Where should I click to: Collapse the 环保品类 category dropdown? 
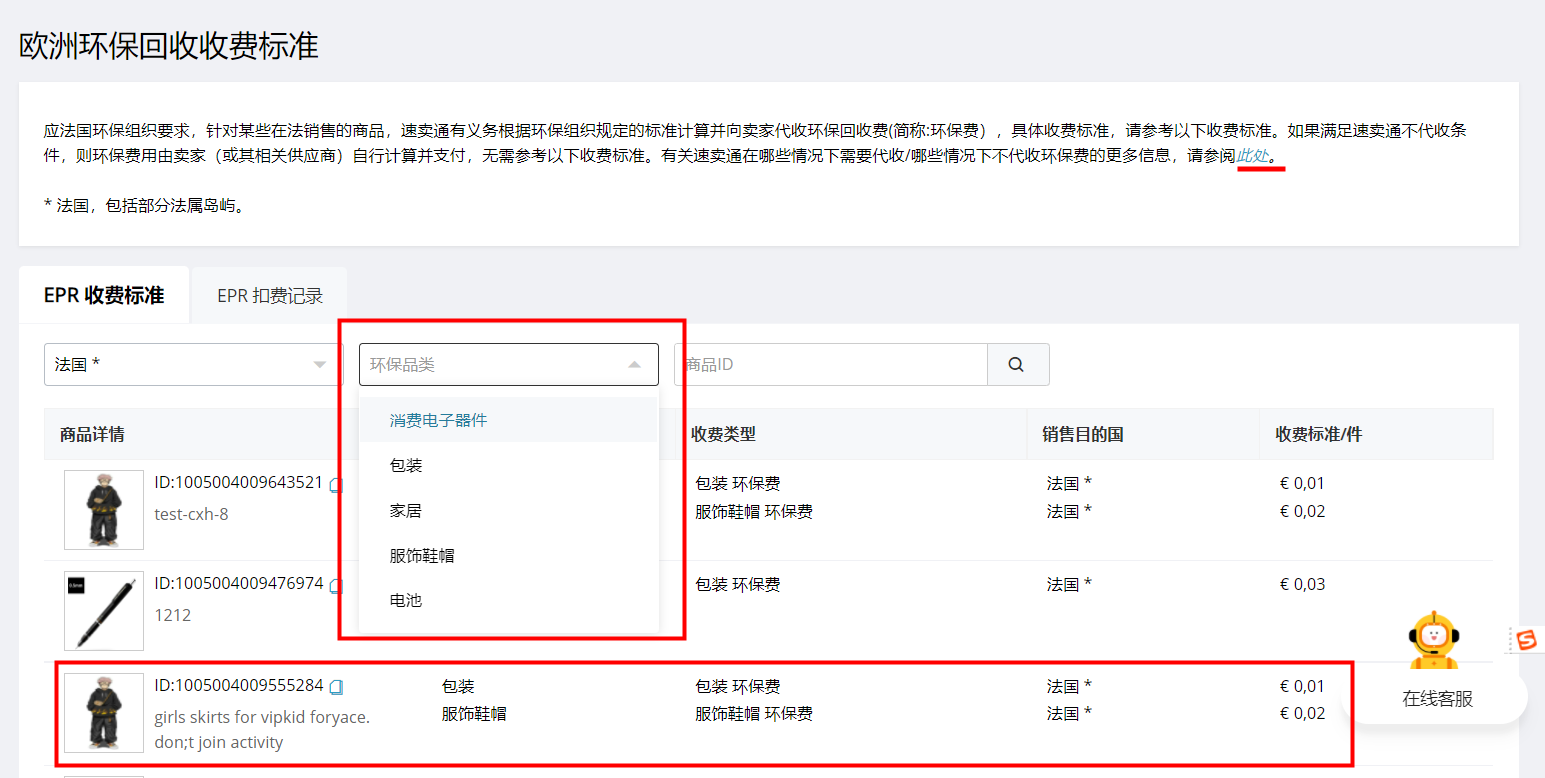point(509,365)
